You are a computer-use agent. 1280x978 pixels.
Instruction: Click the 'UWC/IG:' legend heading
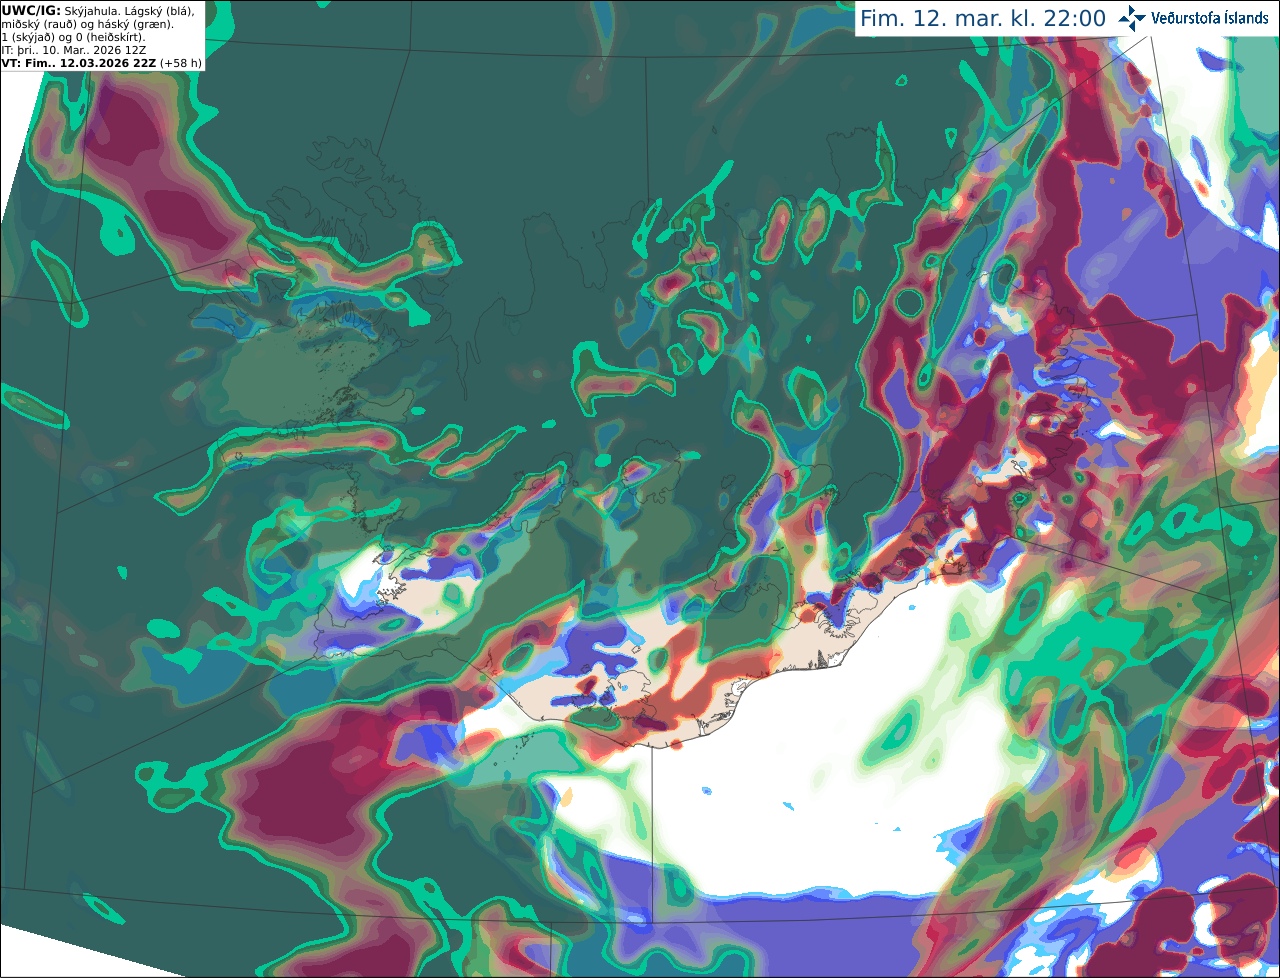pos(31,10)
